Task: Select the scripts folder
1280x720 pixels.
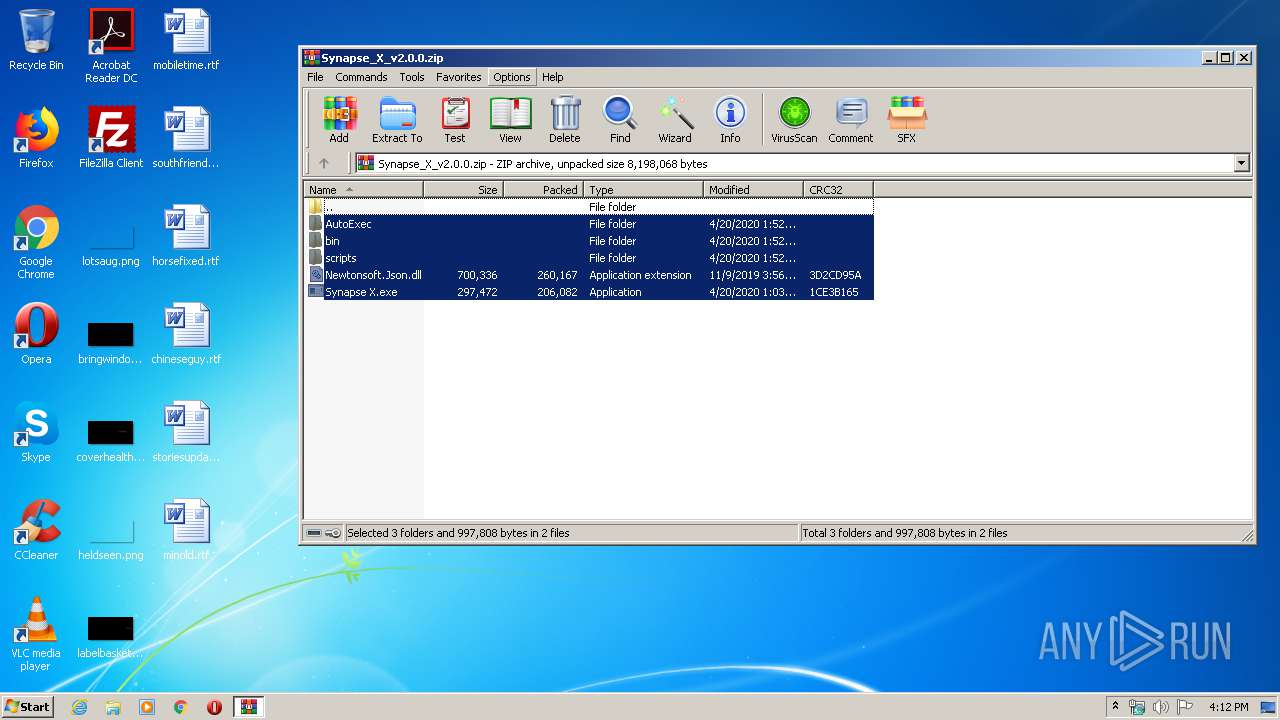Action: coord(589,258)
